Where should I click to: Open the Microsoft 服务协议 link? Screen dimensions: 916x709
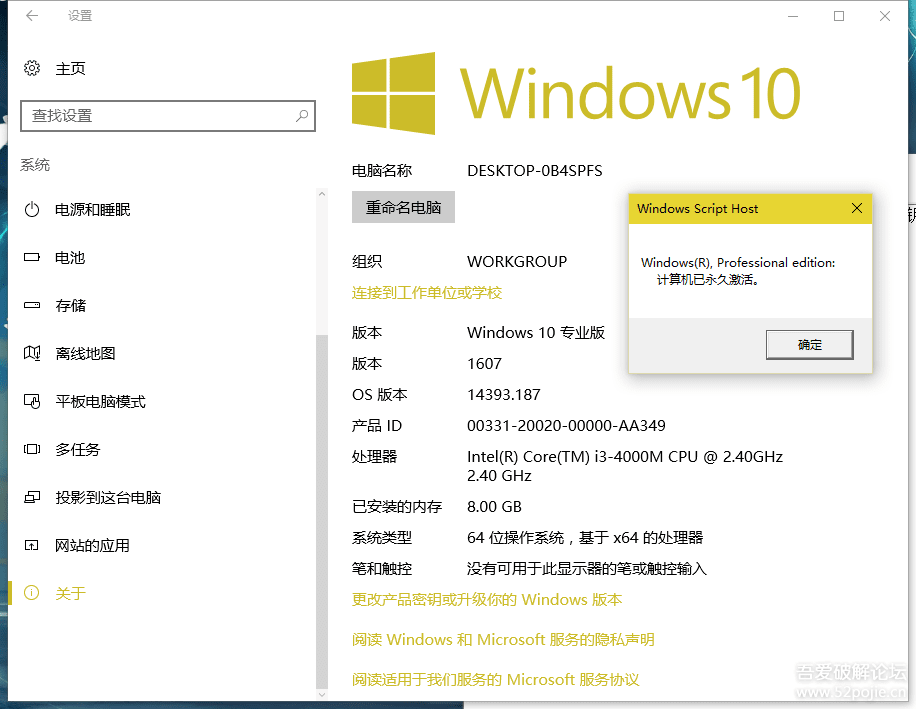pos(495,679)
